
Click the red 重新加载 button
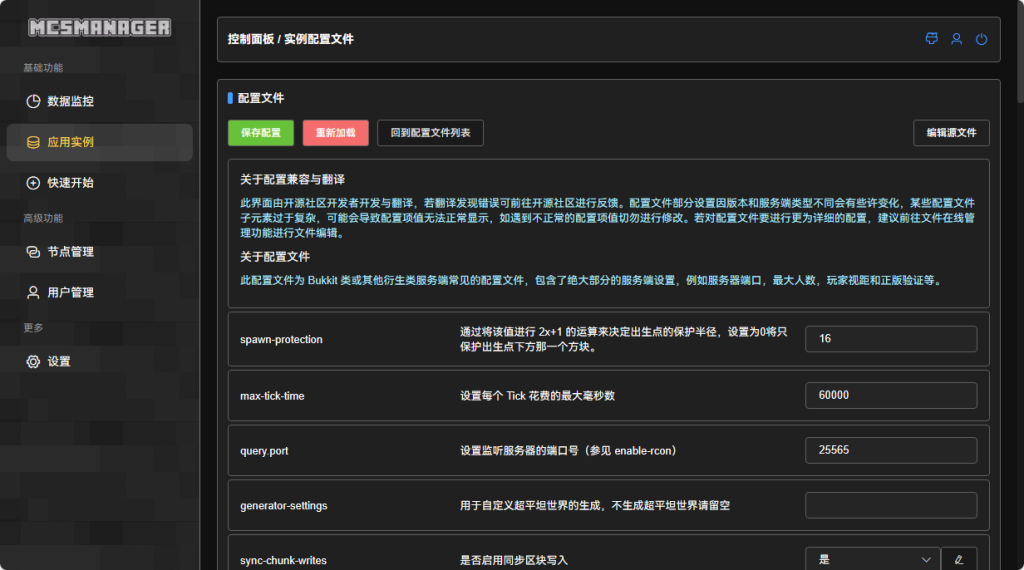[336, 133]
